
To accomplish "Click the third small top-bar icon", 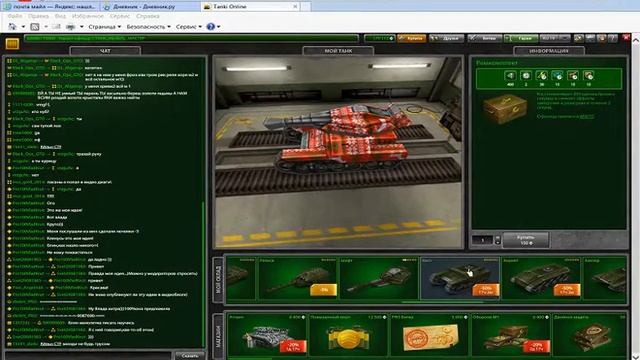I will pyautogui.click(x=601, y=38).
